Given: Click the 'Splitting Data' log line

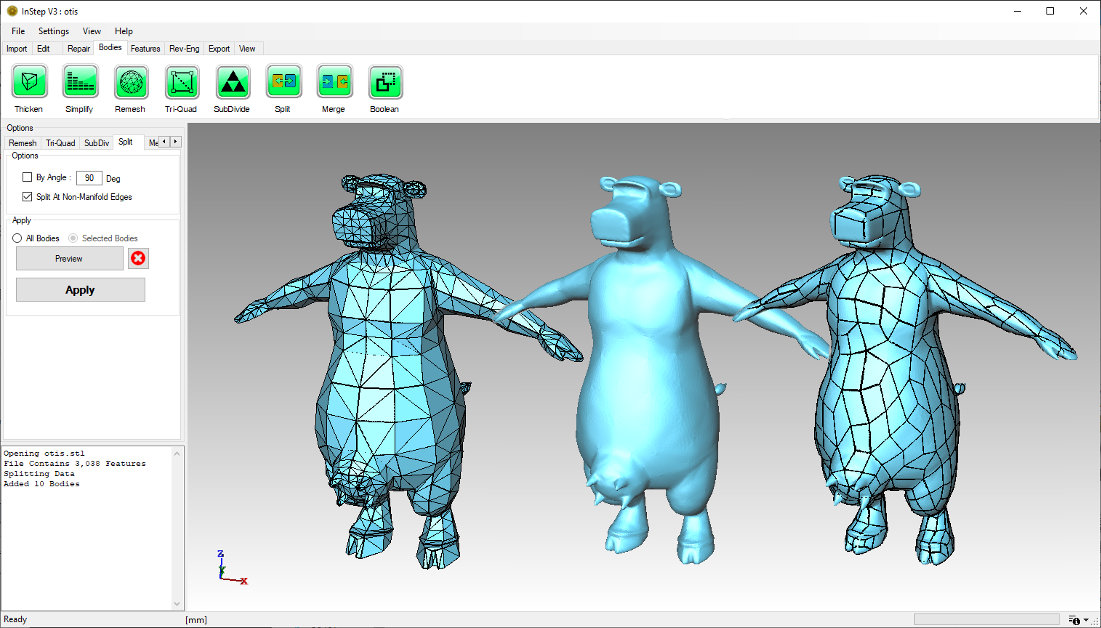Looking at the screenshot, I should coord(39,473).
